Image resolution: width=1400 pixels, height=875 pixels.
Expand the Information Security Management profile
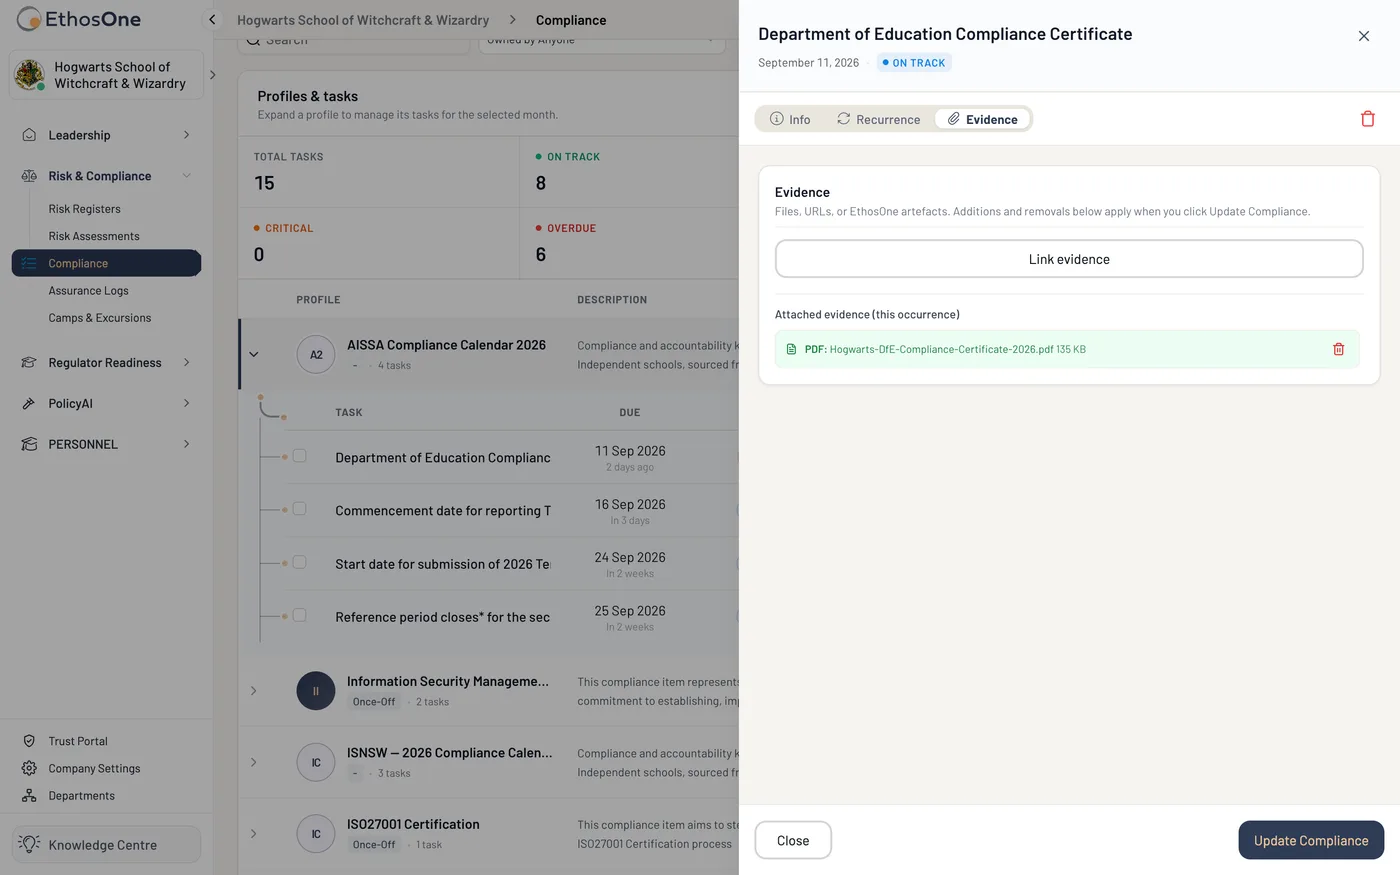(x=254, y=691)
